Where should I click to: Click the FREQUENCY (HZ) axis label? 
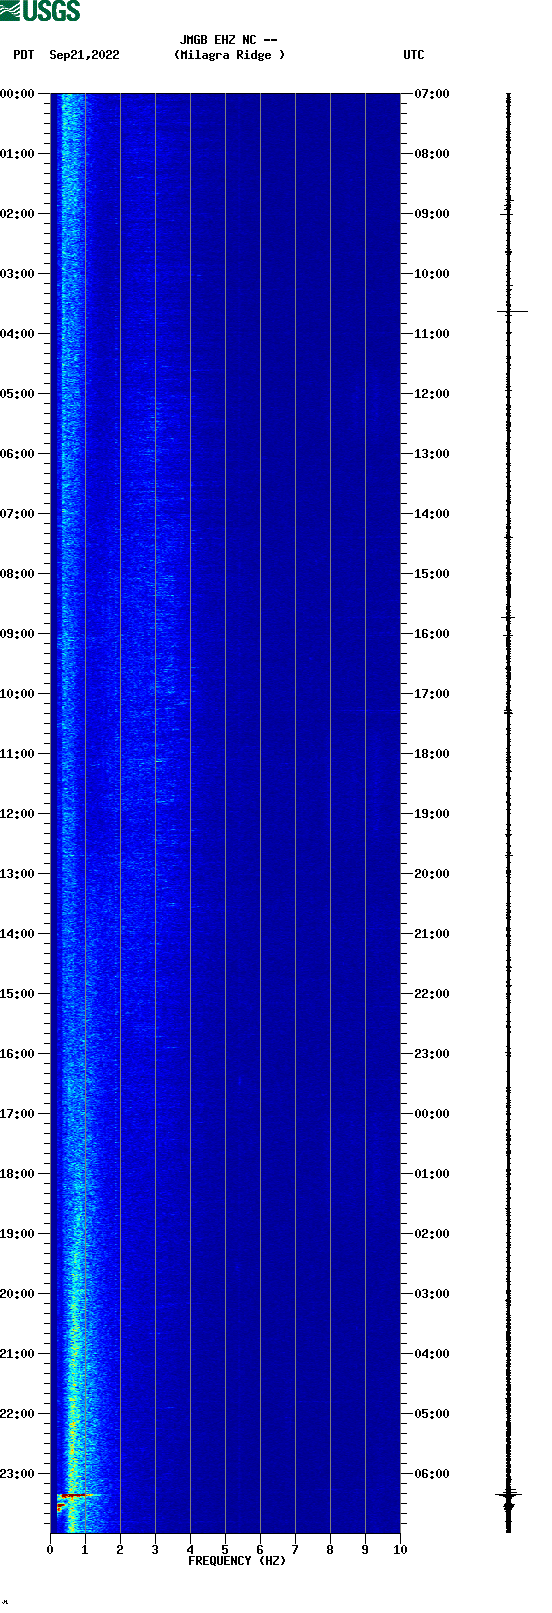tap(237, 1561)
